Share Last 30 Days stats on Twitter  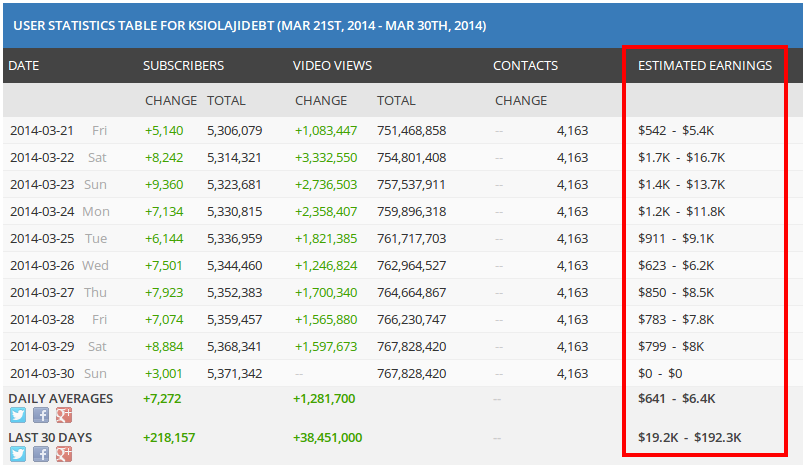click(x=17, y=454)
